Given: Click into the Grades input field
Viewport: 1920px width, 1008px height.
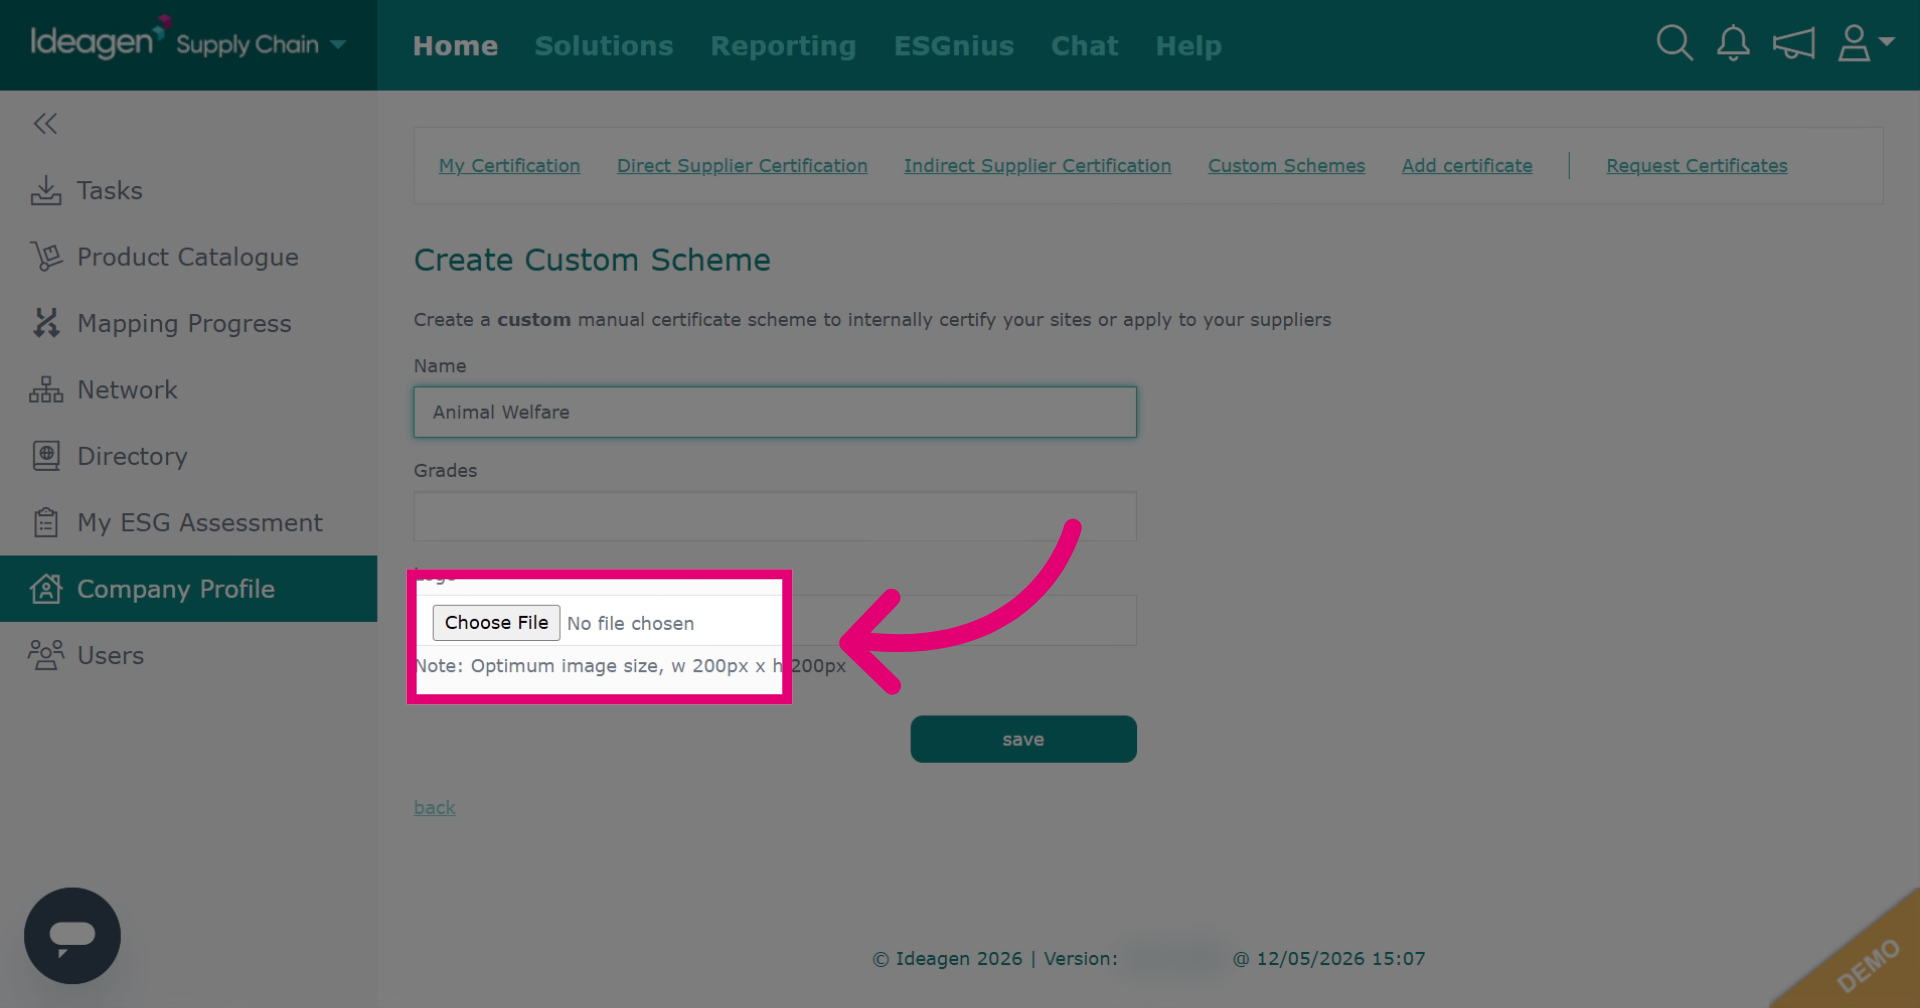Looking at the screenshot, I should pyautogui.click(x=775, y=516).
